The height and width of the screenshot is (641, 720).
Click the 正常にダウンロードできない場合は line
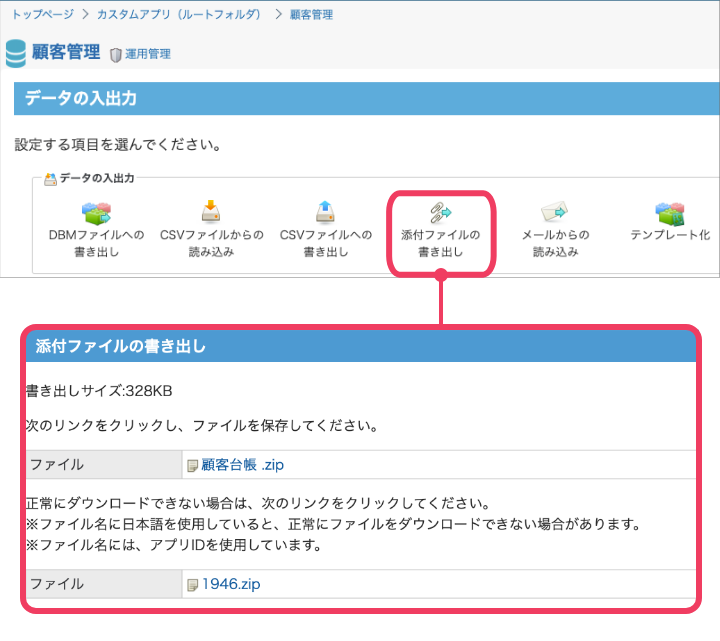pyautogui.click(x=258, y=503)
